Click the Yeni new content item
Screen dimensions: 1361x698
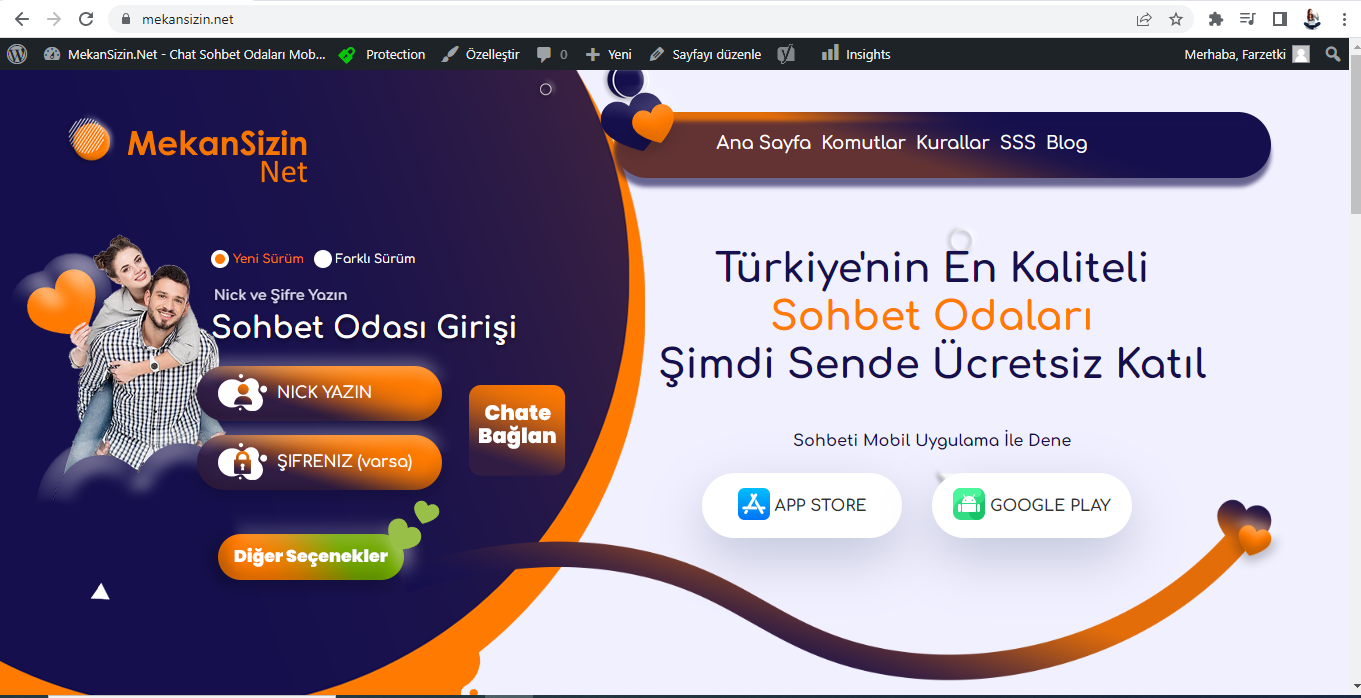coord(609,54)
